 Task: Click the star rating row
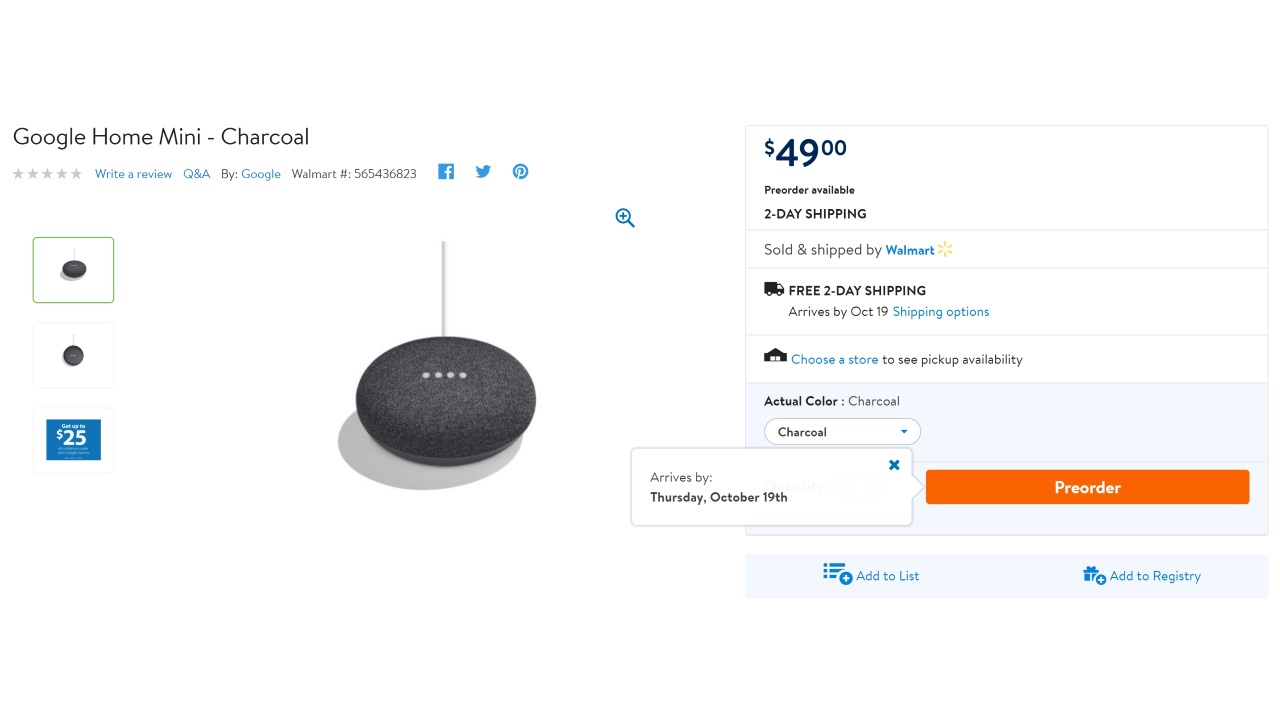pyautogui.click(x=47, y=174)
